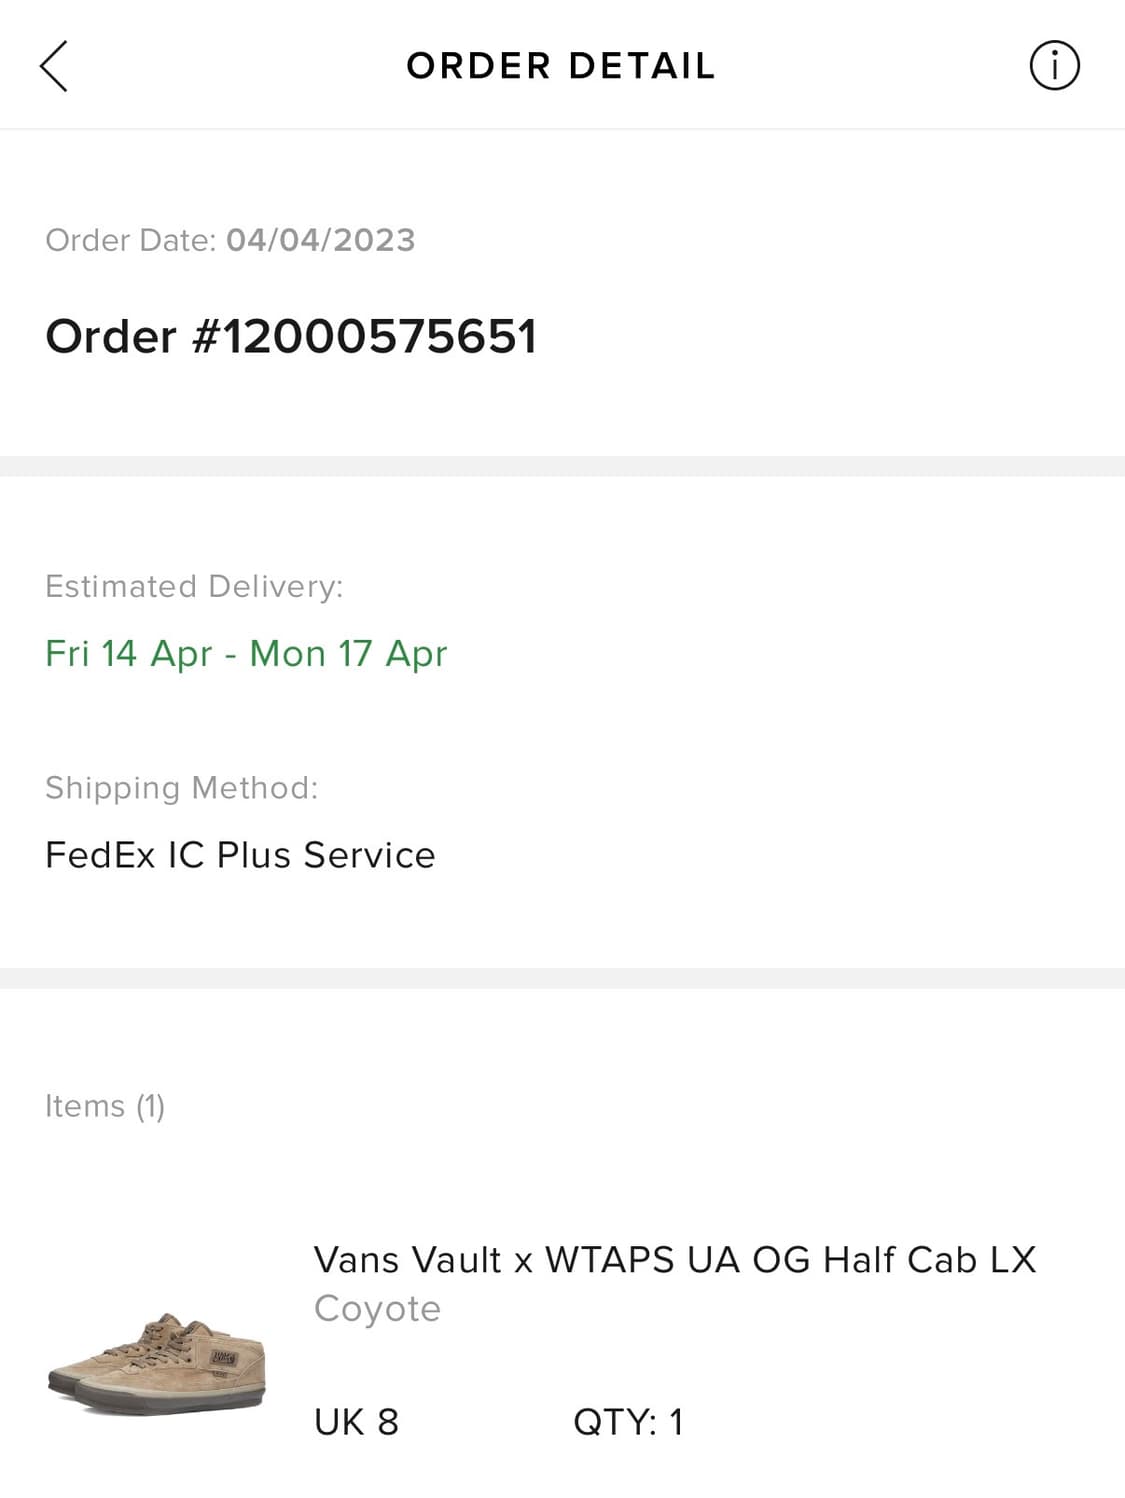Click the UK 8 size text
1125x1498 pixels.
click(x=356, y=1422)
